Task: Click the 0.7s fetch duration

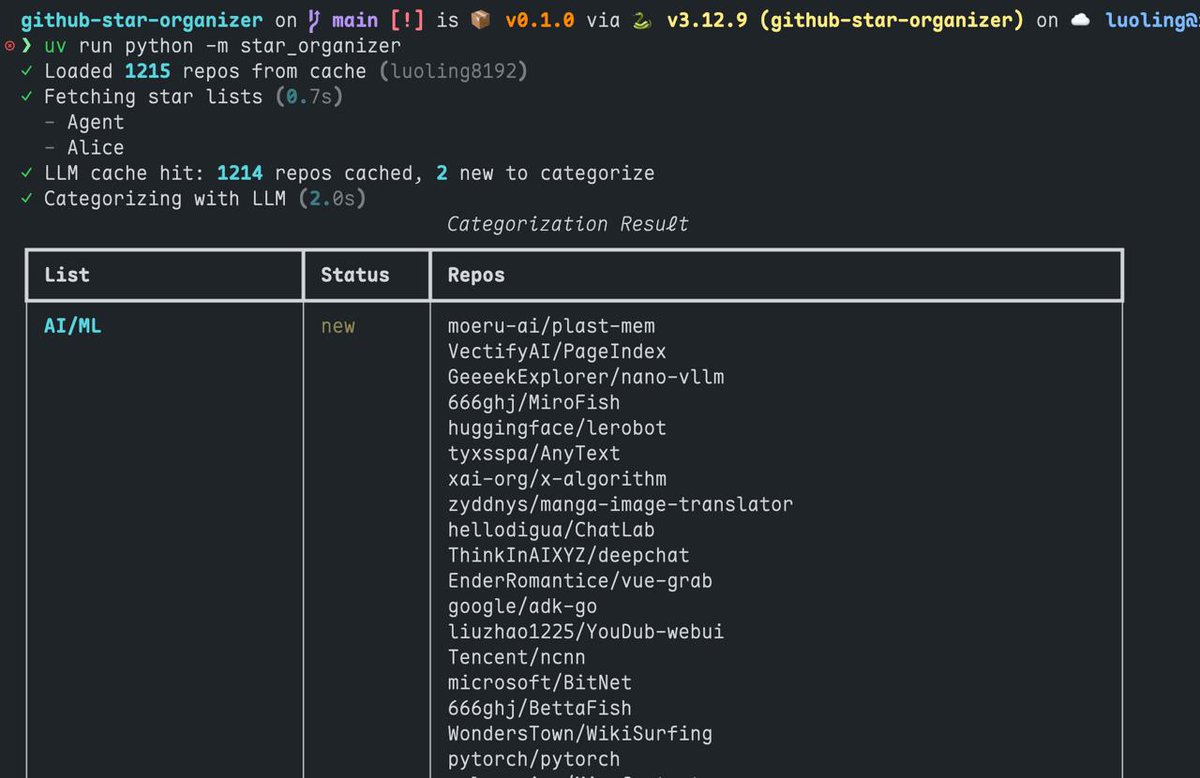Action: pos(308,97)
